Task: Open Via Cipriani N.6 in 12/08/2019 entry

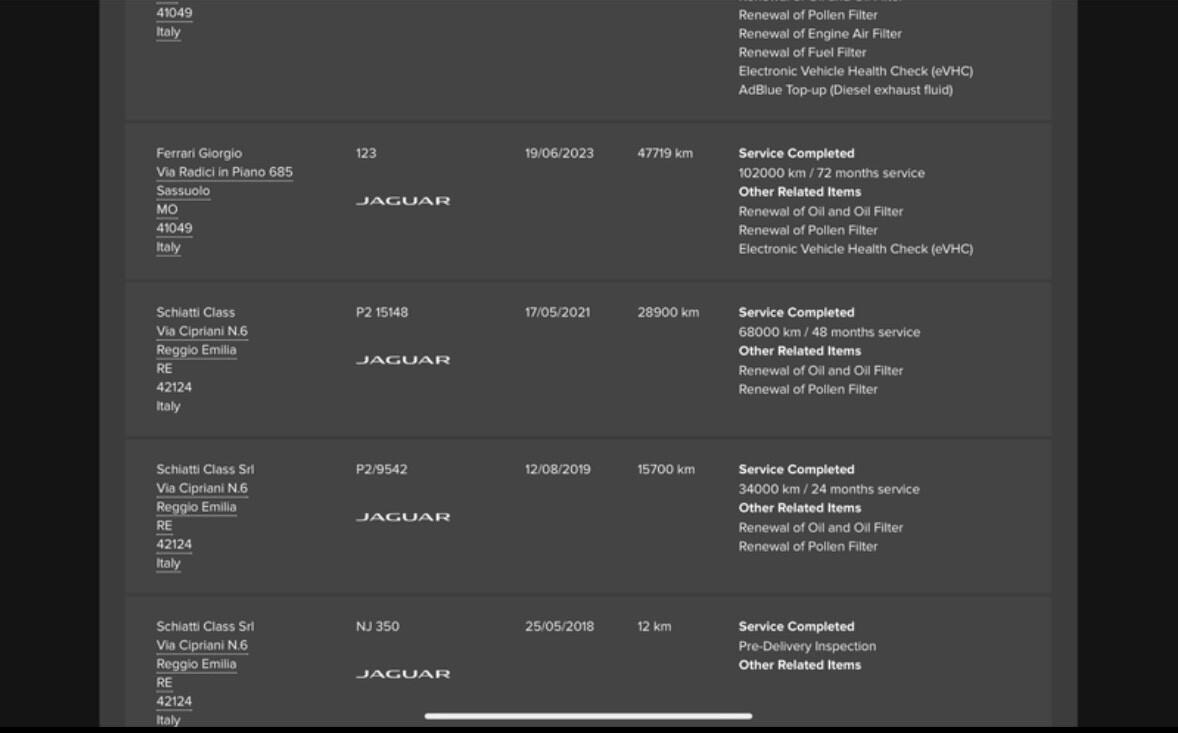Action: point(201,488)
